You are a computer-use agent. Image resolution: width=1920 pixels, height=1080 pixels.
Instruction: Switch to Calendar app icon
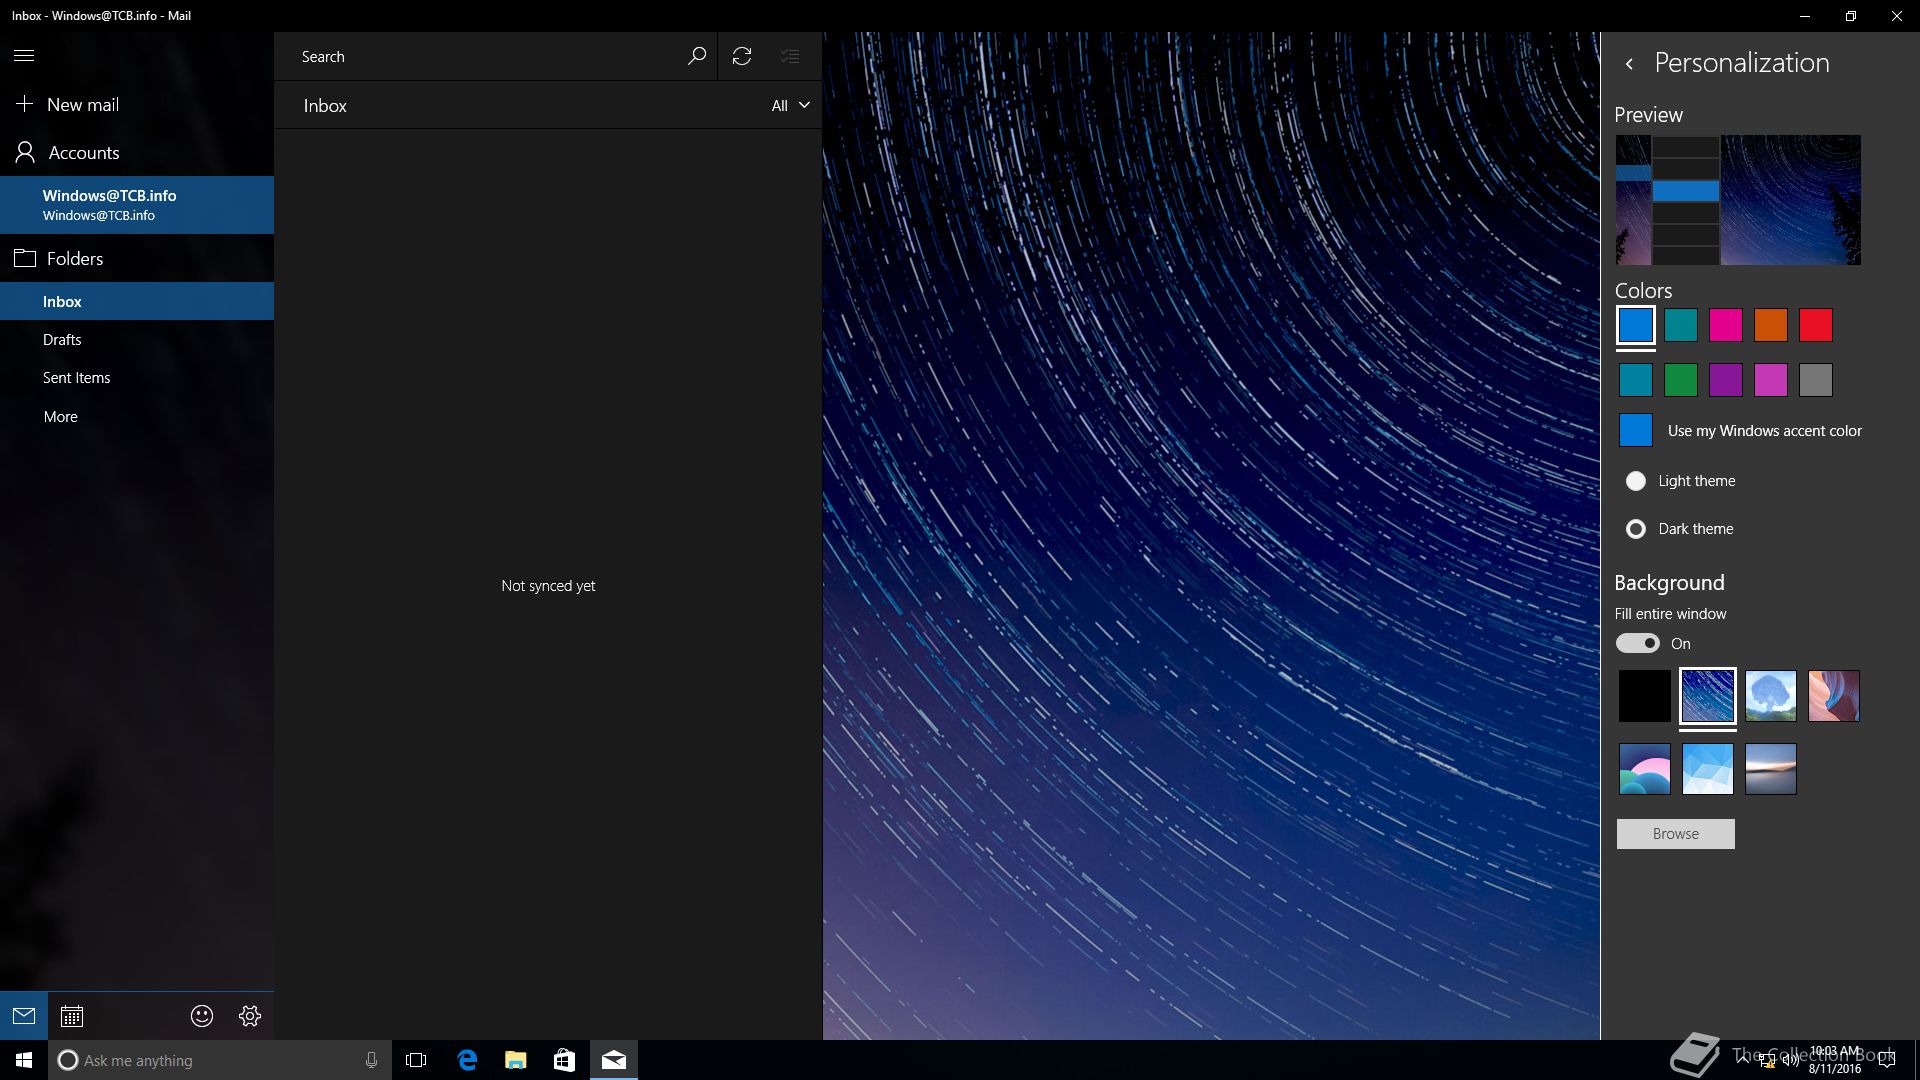72,1016
